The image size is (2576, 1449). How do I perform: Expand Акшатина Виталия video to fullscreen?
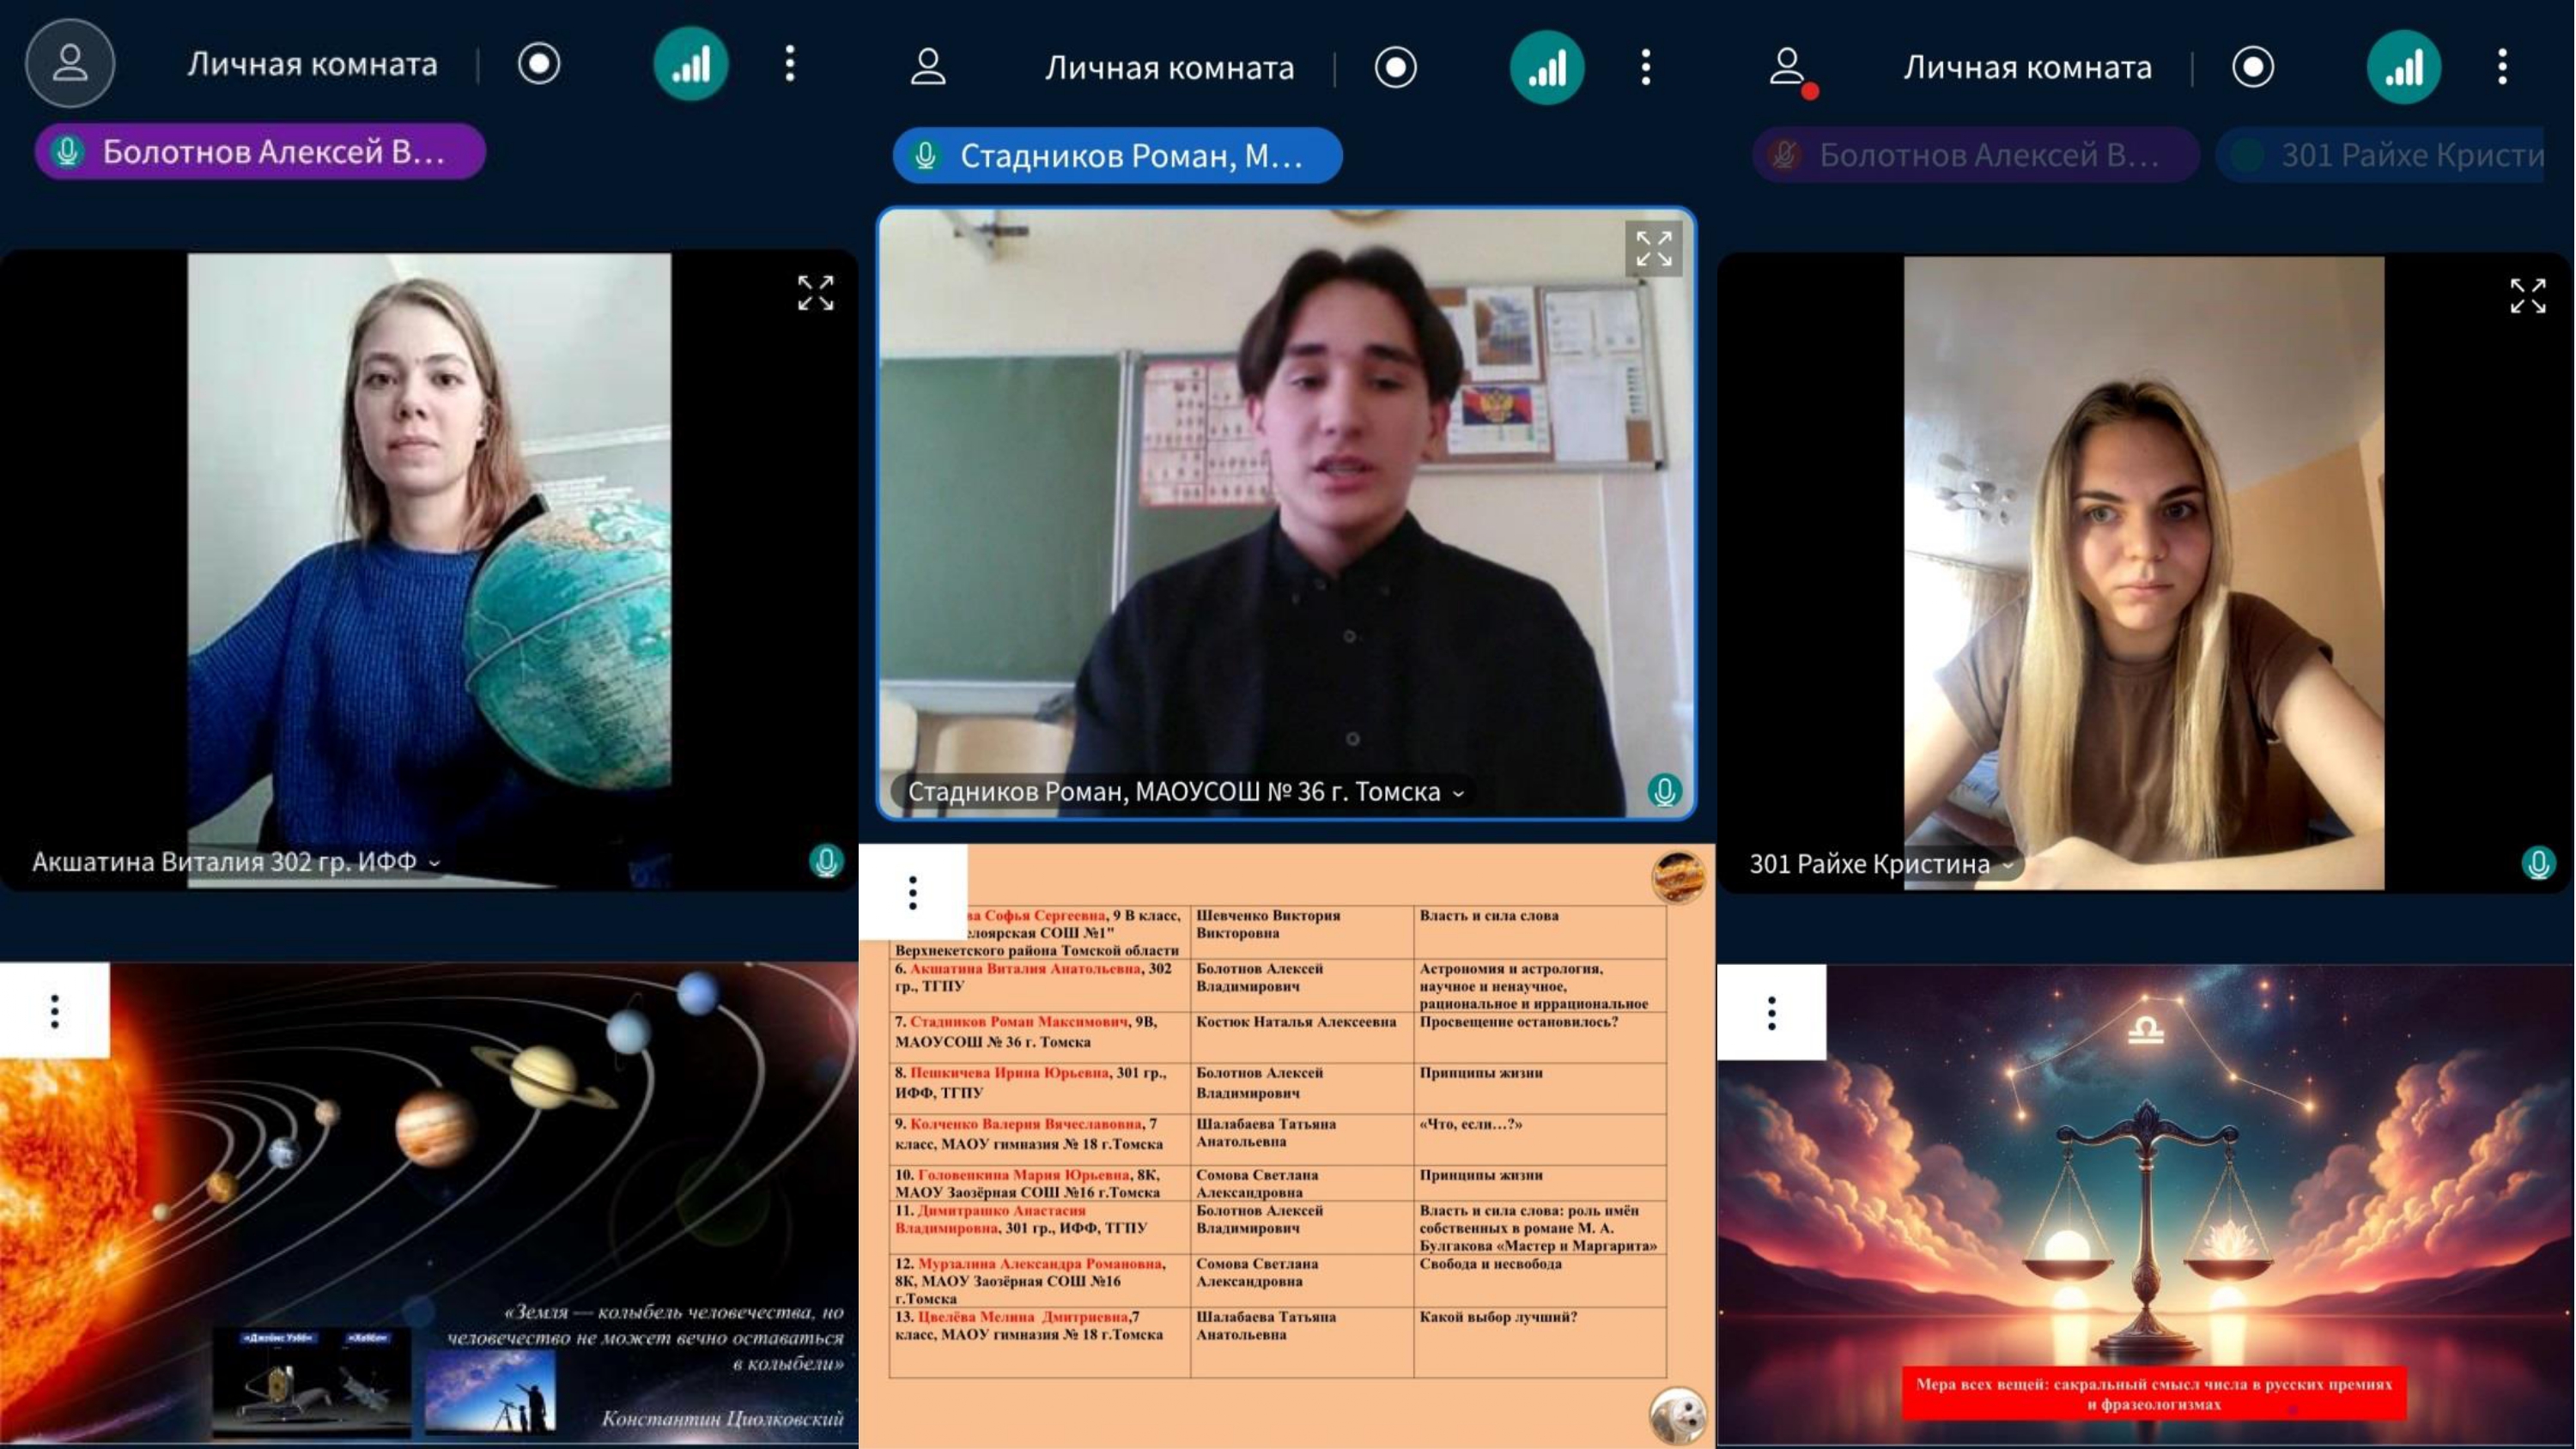pyautogui.click(x=816, y=293)
